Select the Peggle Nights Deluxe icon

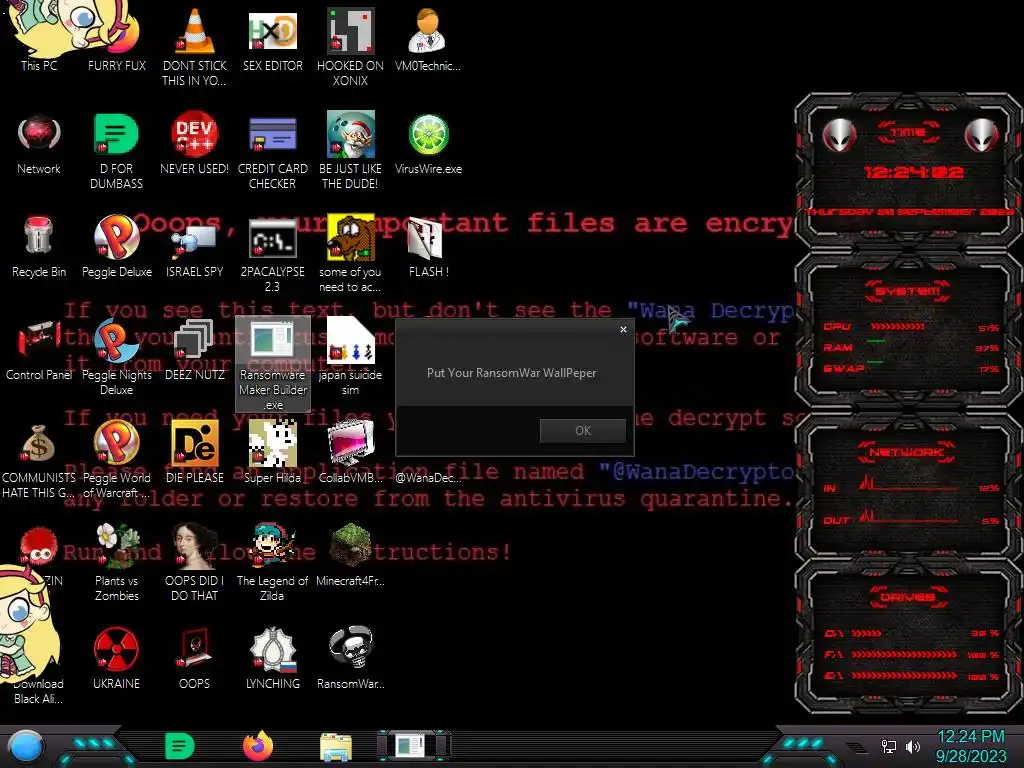tap(116, 357)
